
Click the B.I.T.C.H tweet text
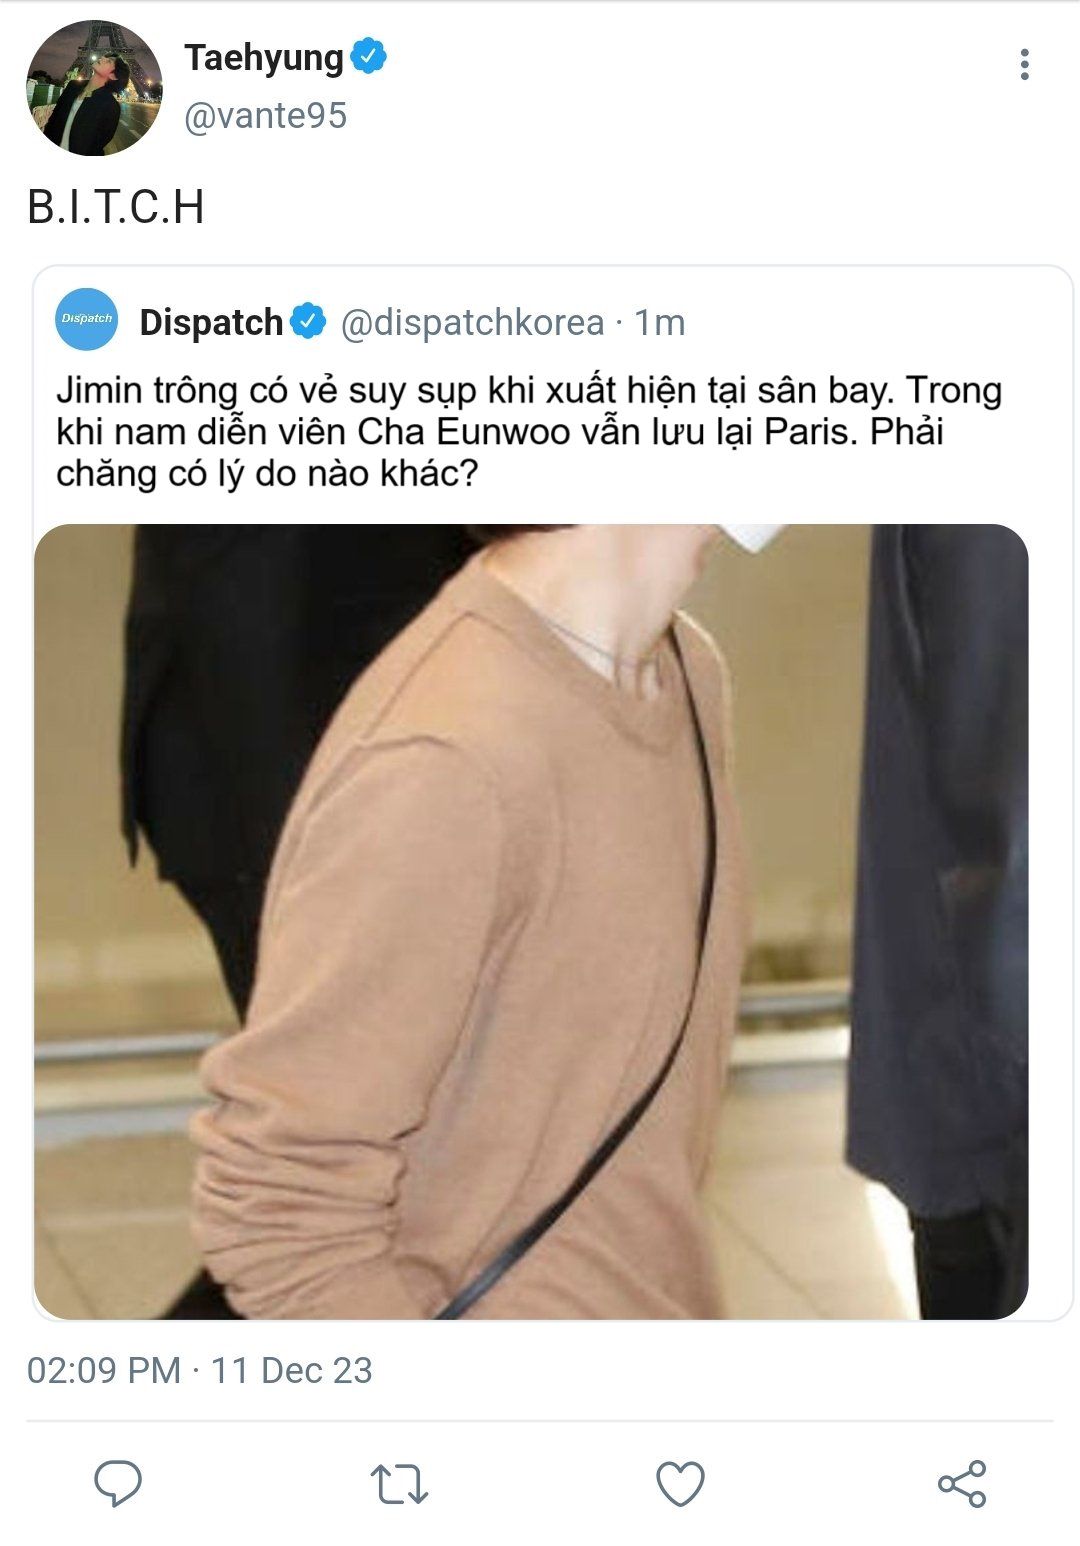(116, 207)
